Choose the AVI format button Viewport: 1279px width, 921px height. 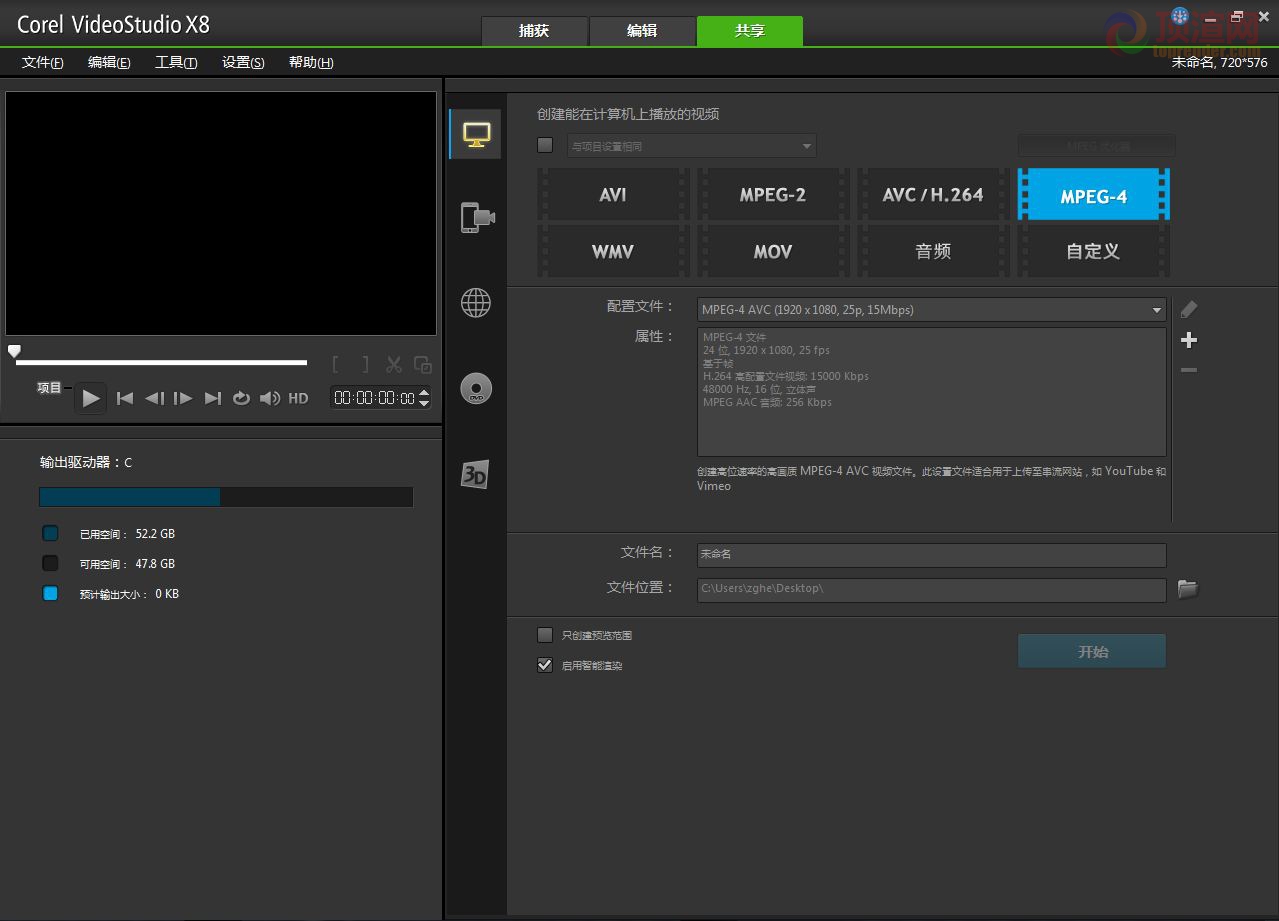[613, 195]
